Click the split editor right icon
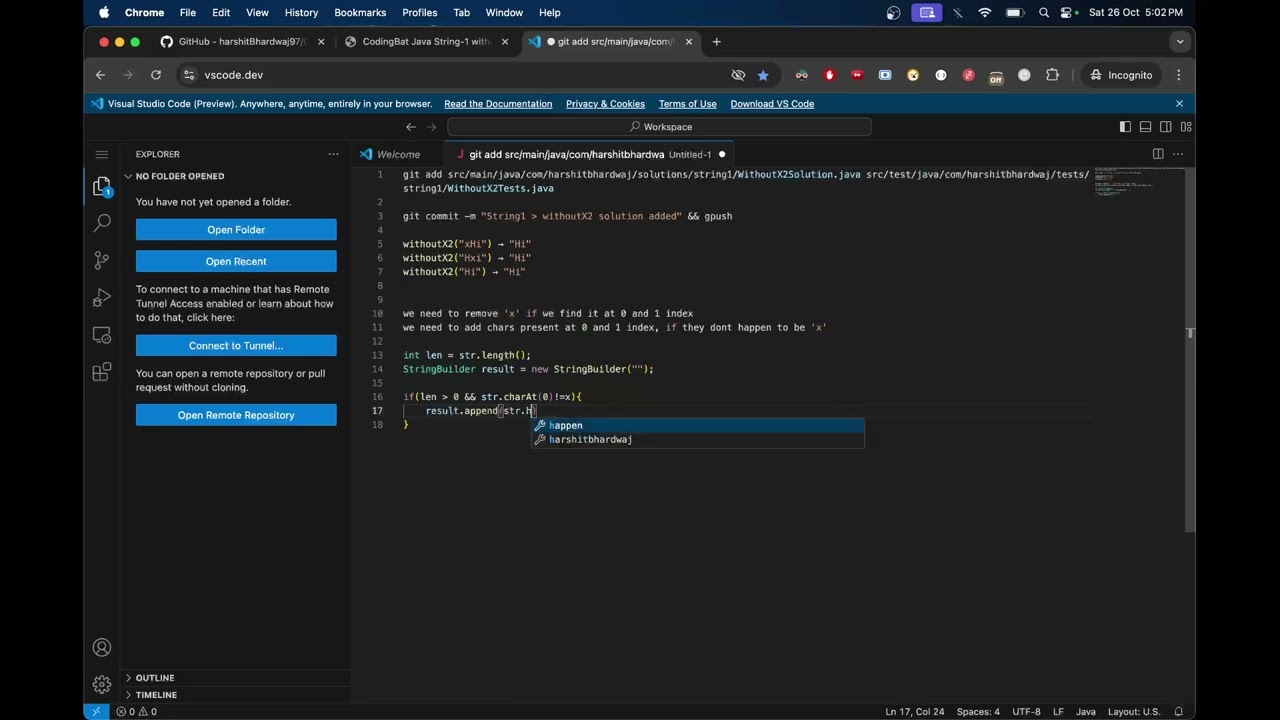 click(1158, 154)
